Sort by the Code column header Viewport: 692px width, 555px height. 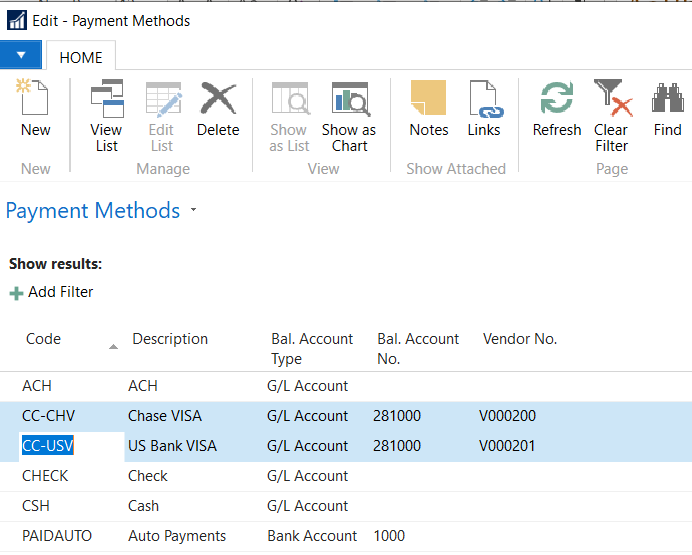point(44,339)
